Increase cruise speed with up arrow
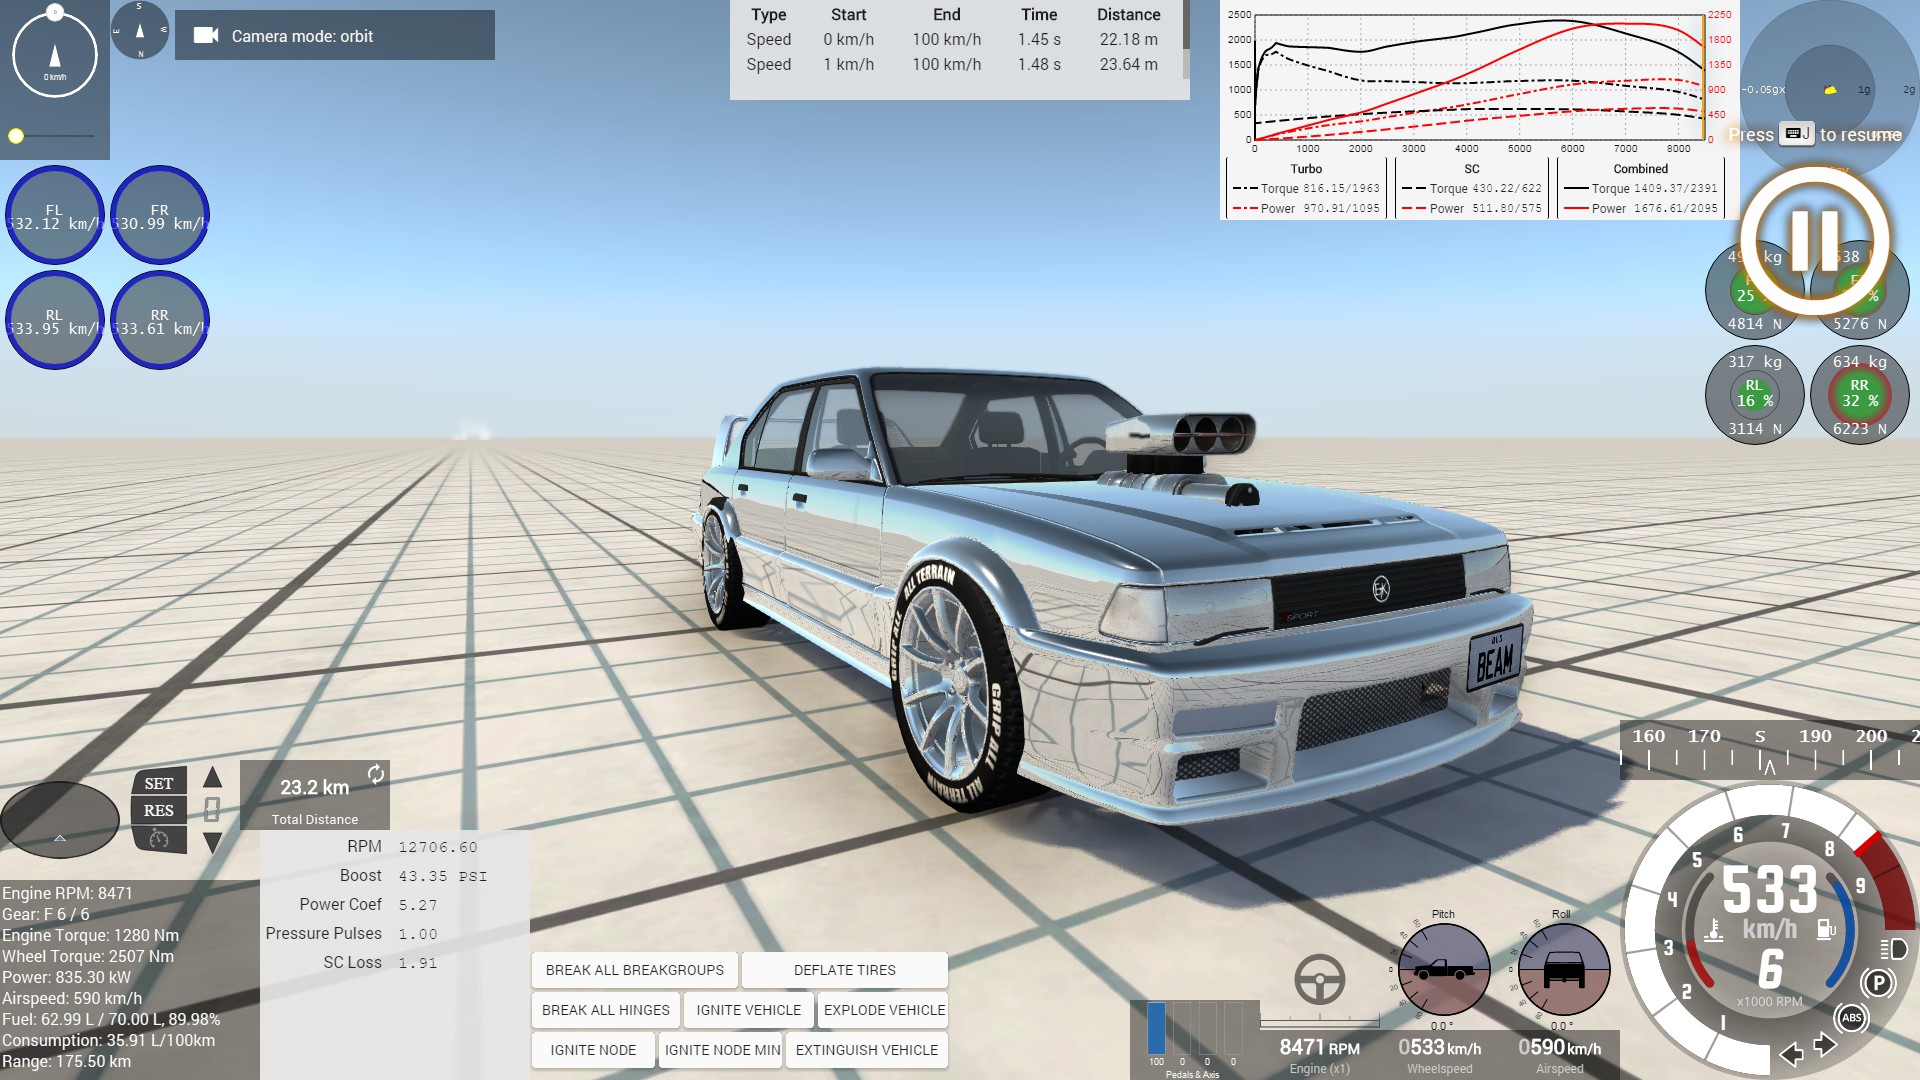 click(x=212, y=777)
